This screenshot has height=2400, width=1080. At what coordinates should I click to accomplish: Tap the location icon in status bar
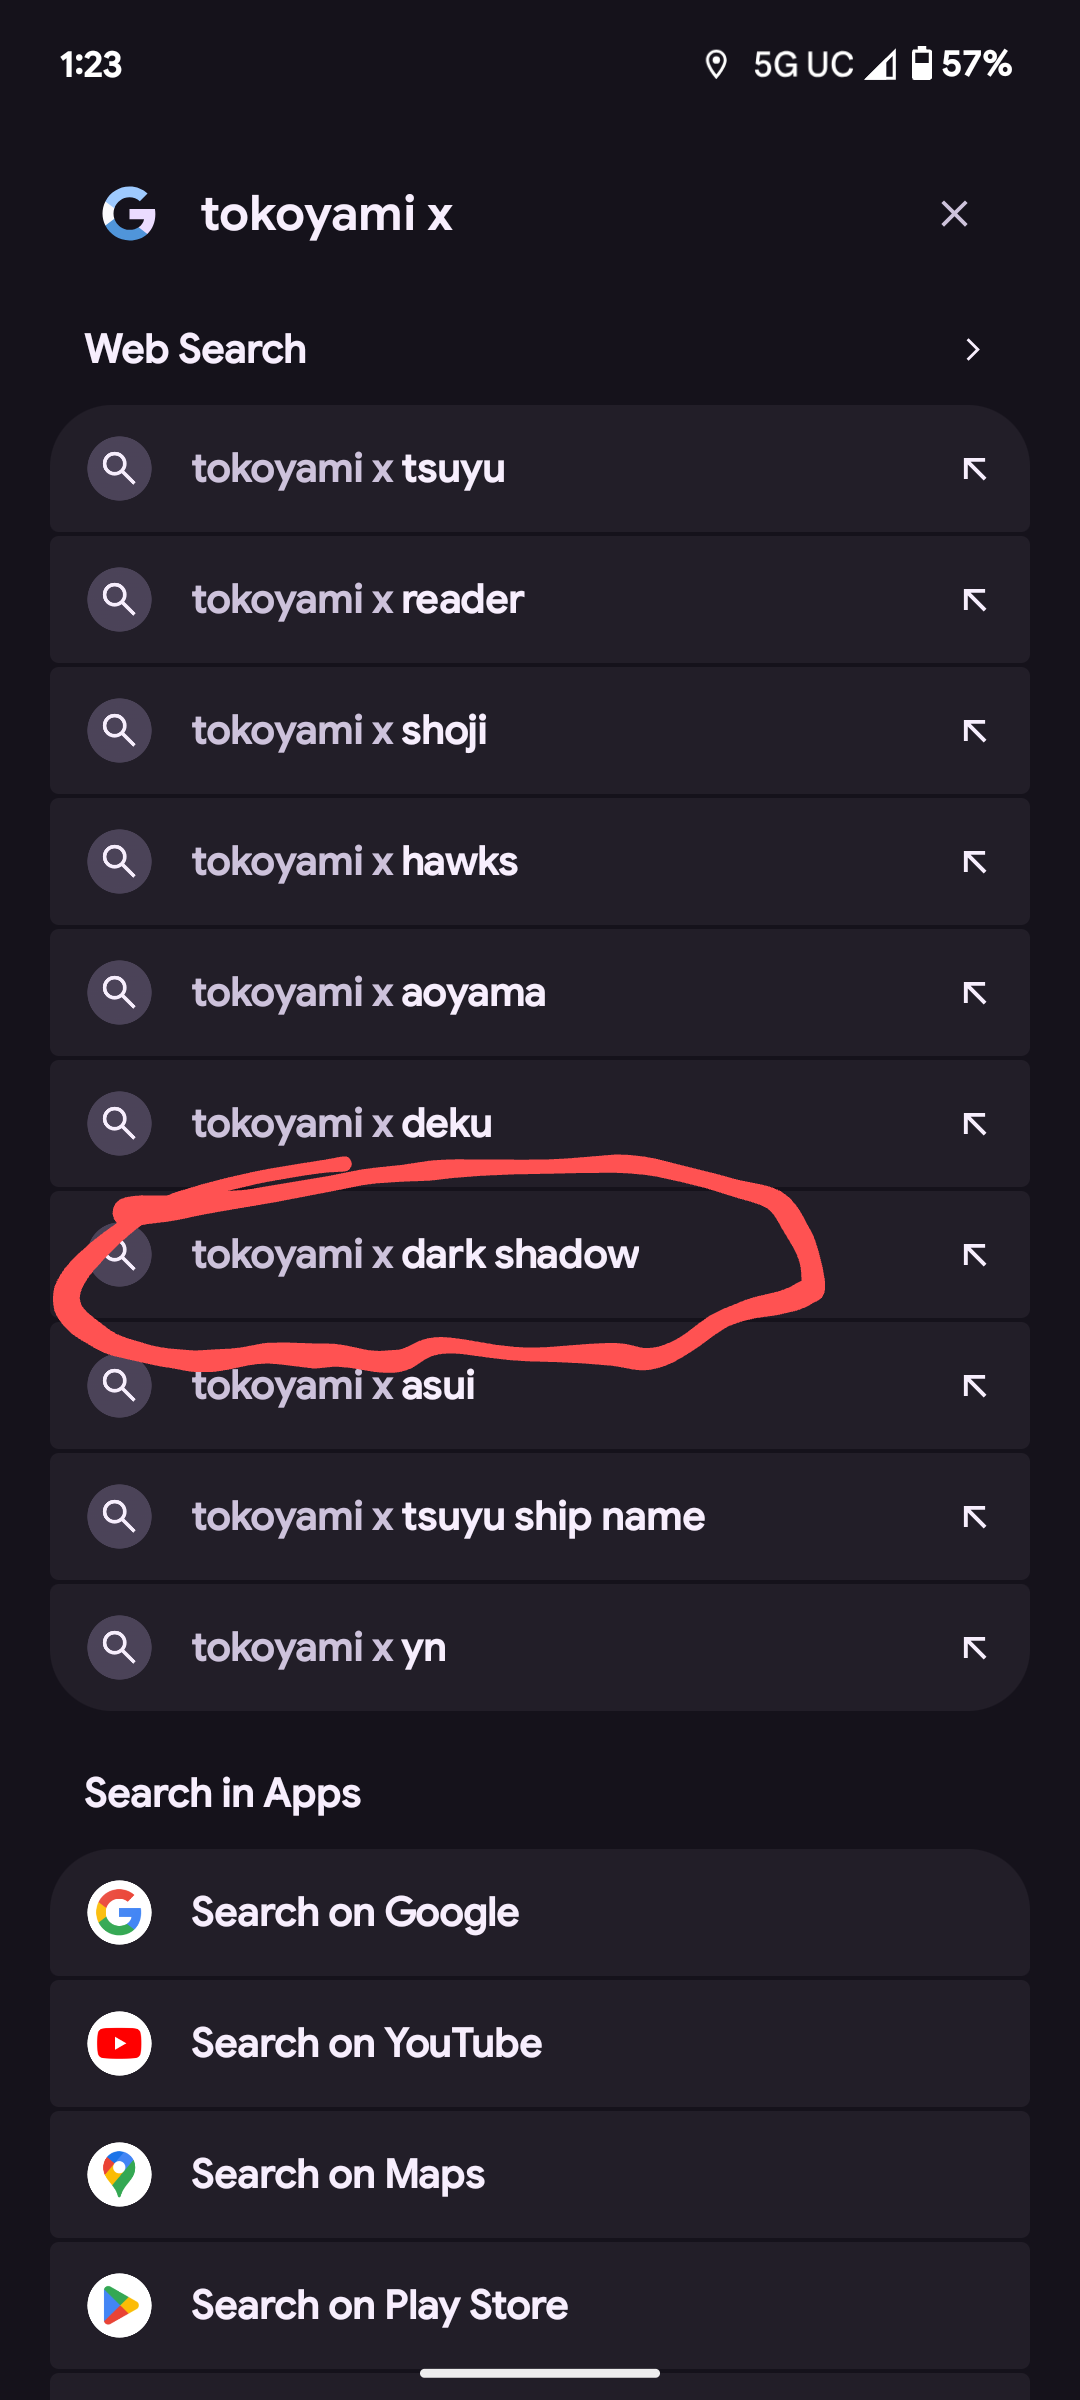point(716,65)
